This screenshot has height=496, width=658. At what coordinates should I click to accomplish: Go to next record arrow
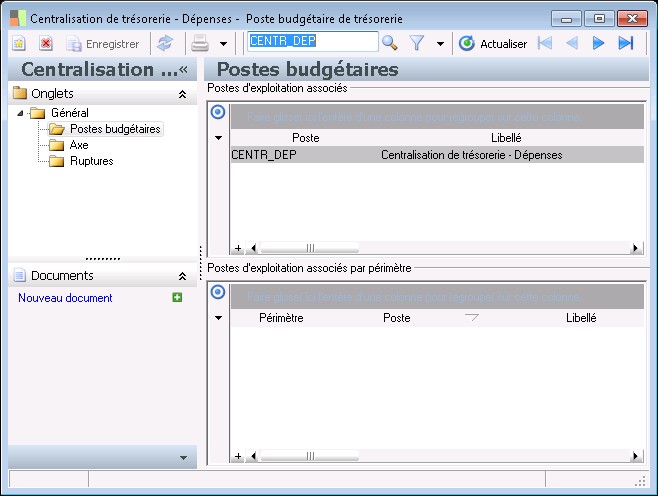point(598,43)
